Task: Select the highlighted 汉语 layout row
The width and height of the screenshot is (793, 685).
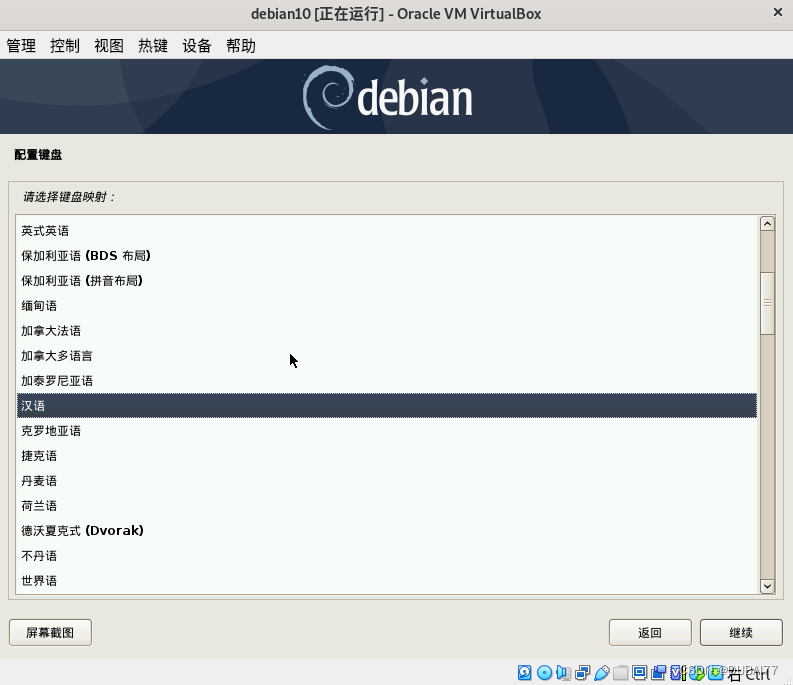Action: [387, 406]
